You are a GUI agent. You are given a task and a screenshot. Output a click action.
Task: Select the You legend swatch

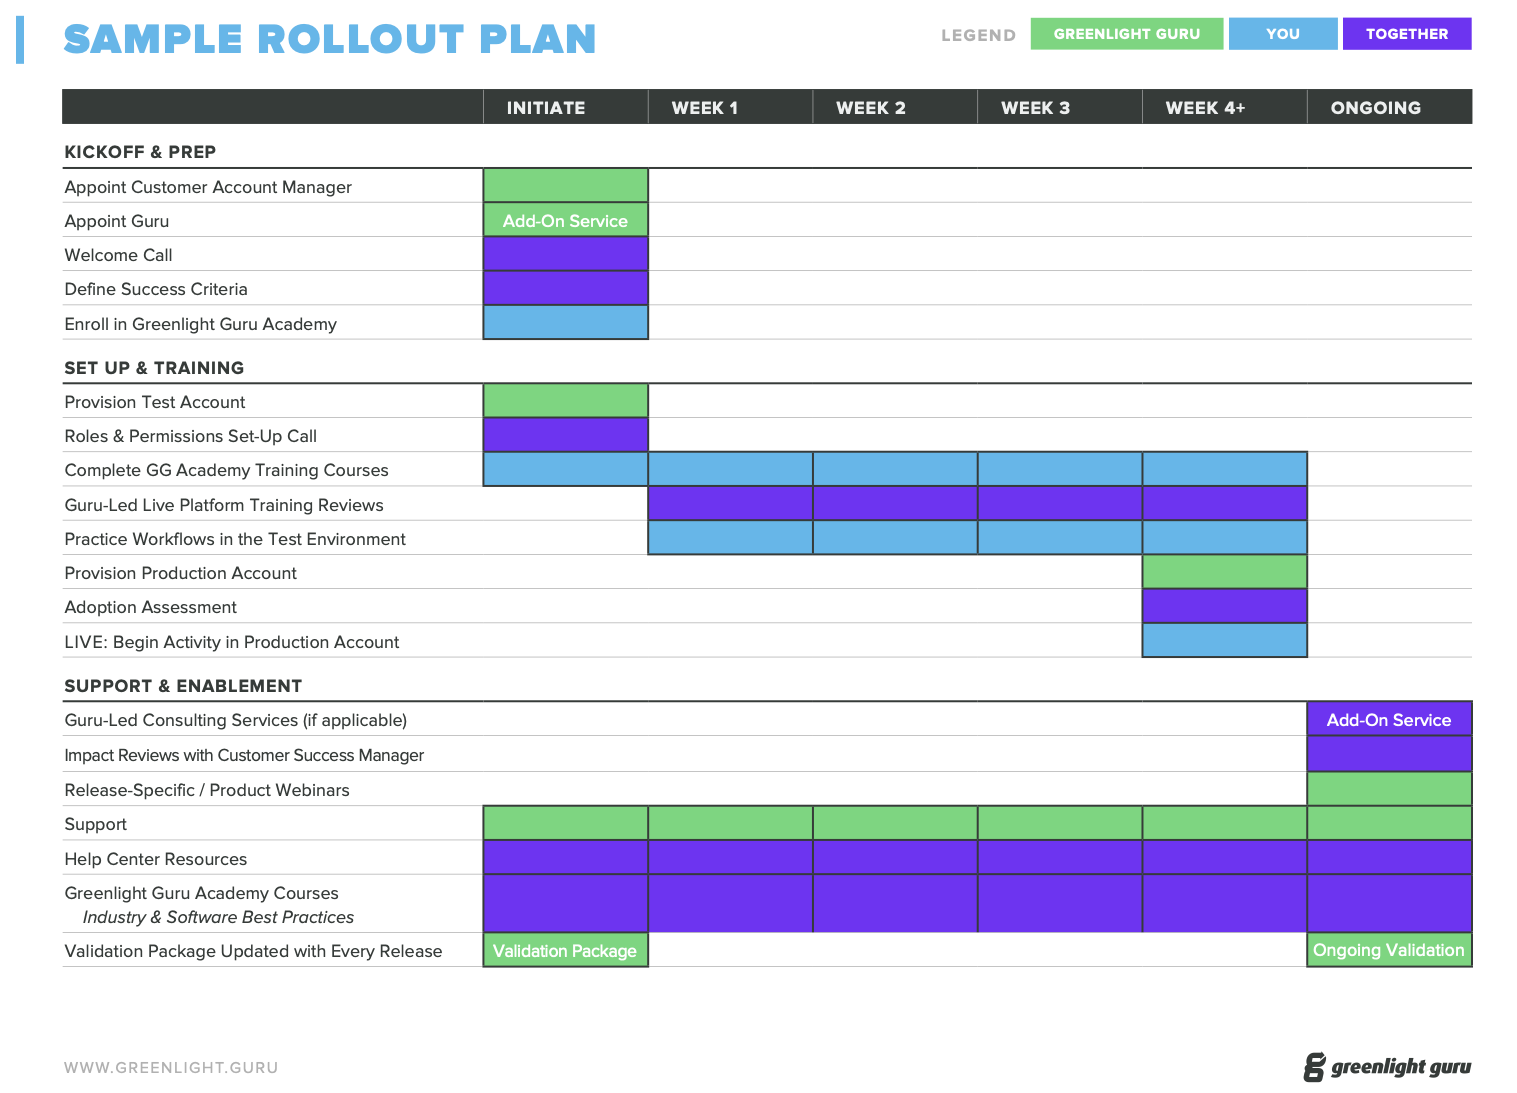[x=1282, y=34]
